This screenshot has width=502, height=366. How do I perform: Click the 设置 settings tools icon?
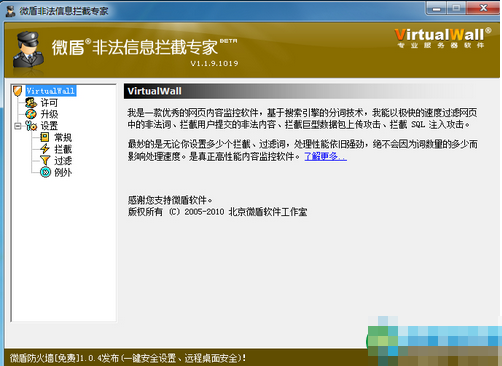click(x=31, y=126)
